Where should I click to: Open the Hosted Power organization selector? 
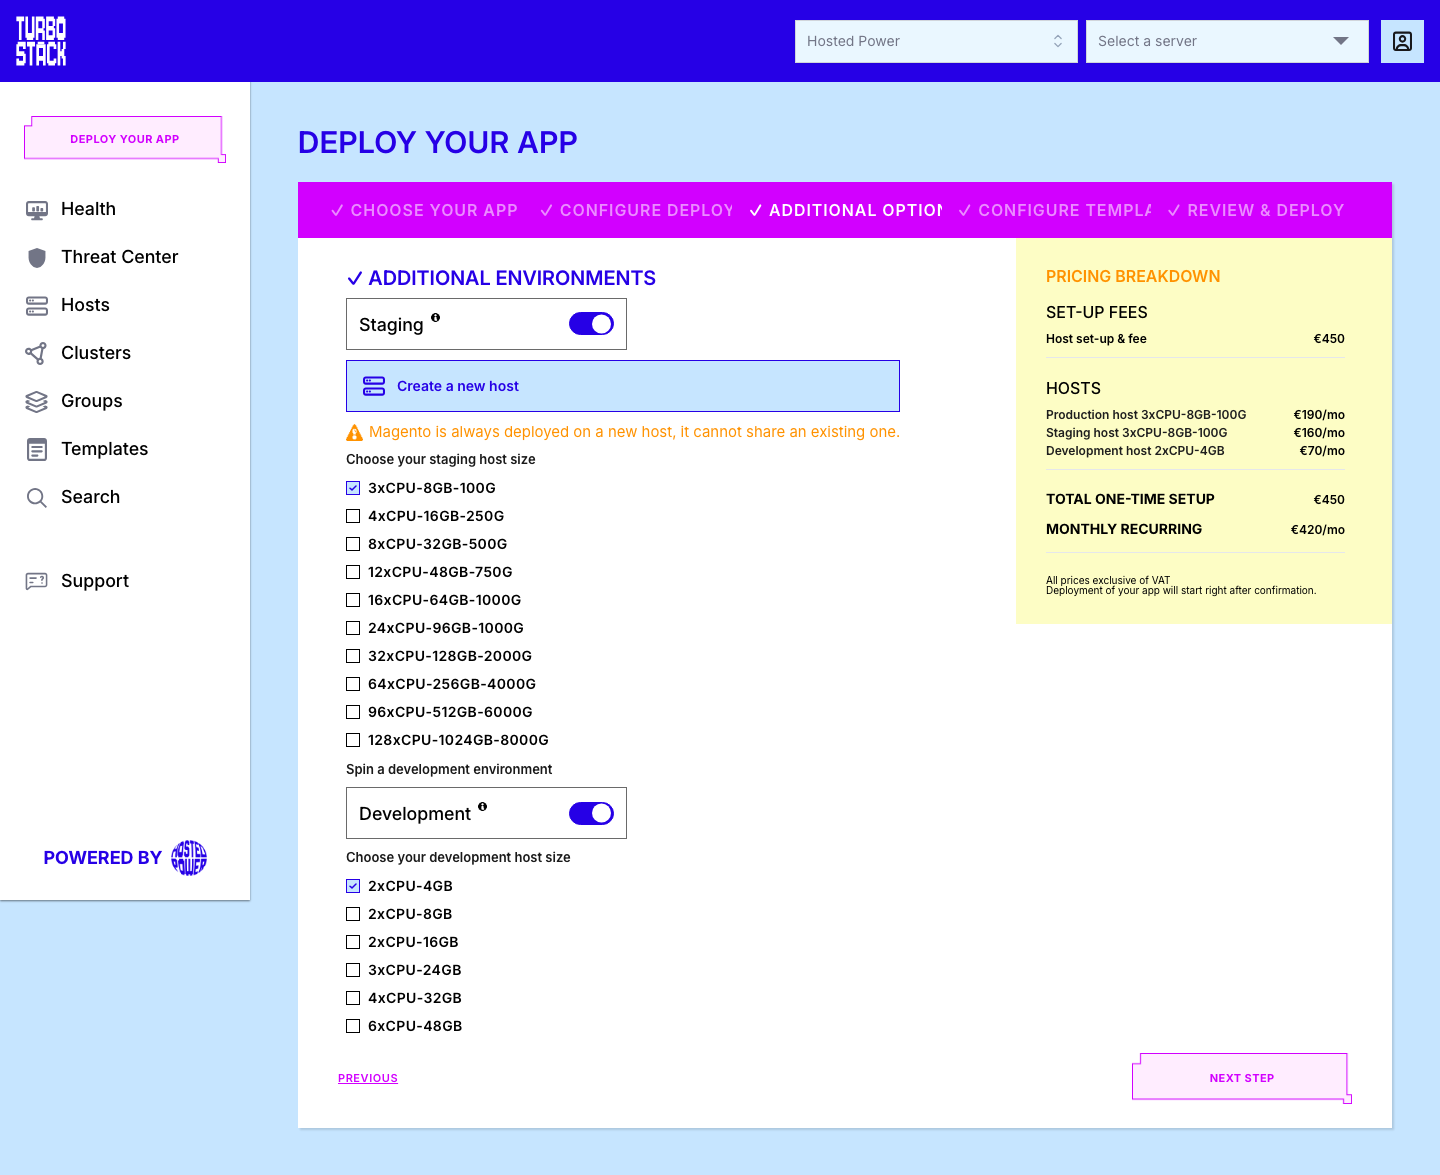coord(936,41)
